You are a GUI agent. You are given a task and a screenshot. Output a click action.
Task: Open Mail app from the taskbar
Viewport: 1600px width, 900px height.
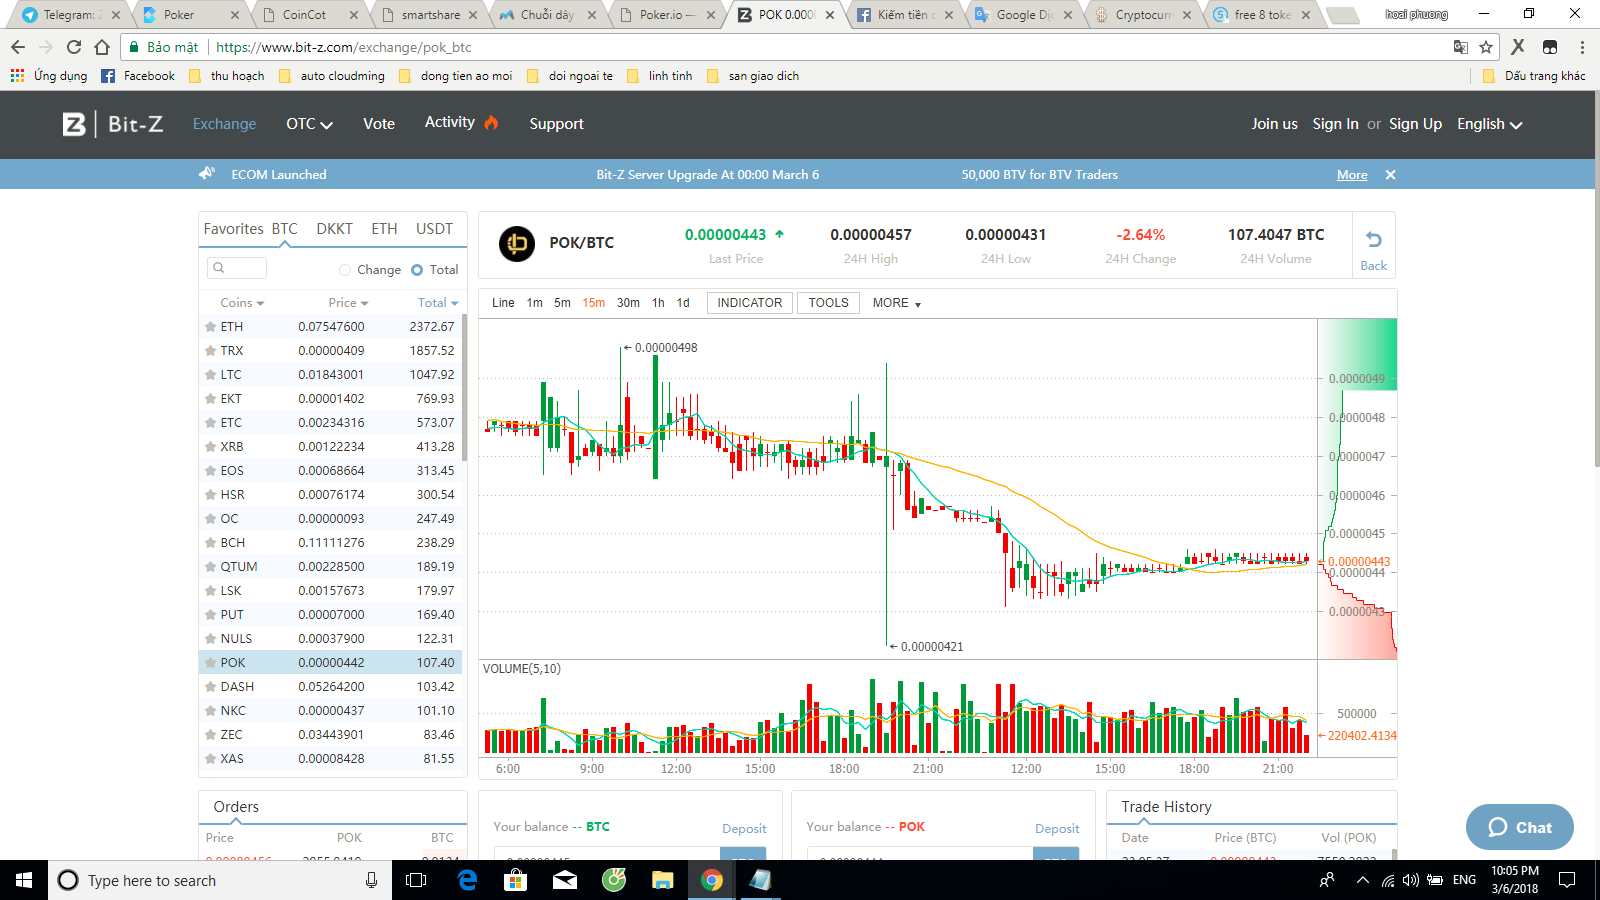pyautogui.click(x=565, y=880)
